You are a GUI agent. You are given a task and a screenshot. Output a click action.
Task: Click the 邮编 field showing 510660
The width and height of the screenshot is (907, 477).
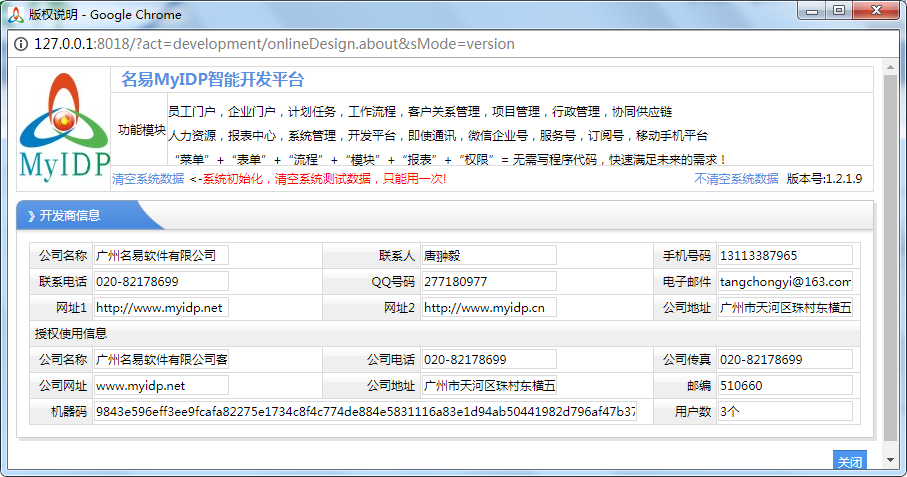(784, 386)
